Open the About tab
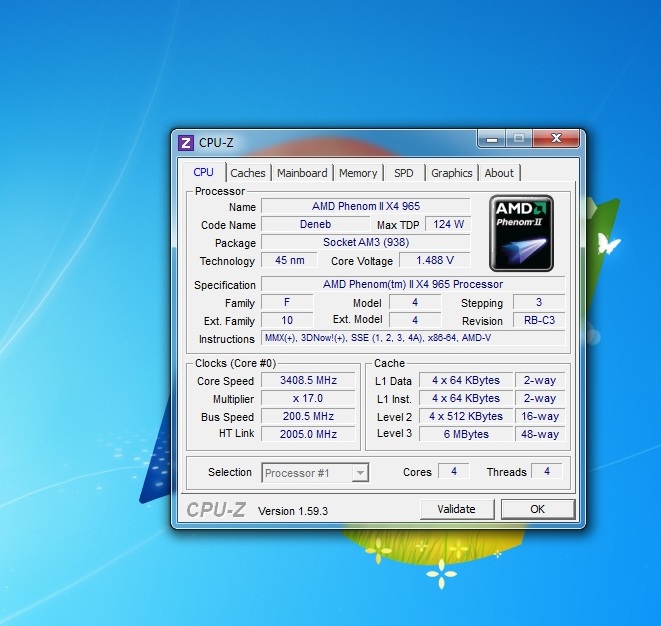Viewport: 661px width, 626px height. 499,173
